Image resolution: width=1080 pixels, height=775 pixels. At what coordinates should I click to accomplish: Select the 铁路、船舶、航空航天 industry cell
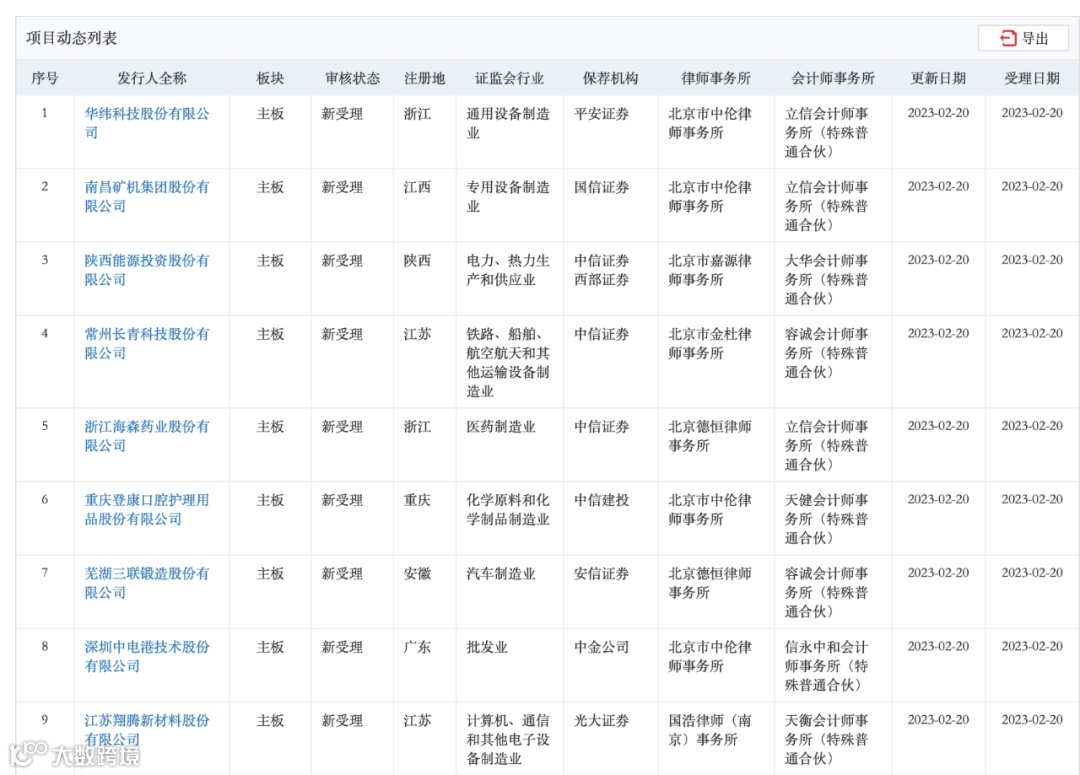coord(508,362)
